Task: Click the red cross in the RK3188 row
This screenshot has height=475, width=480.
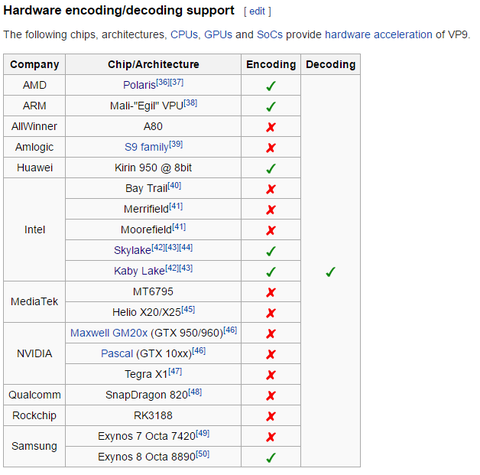Action: (271, 416)
